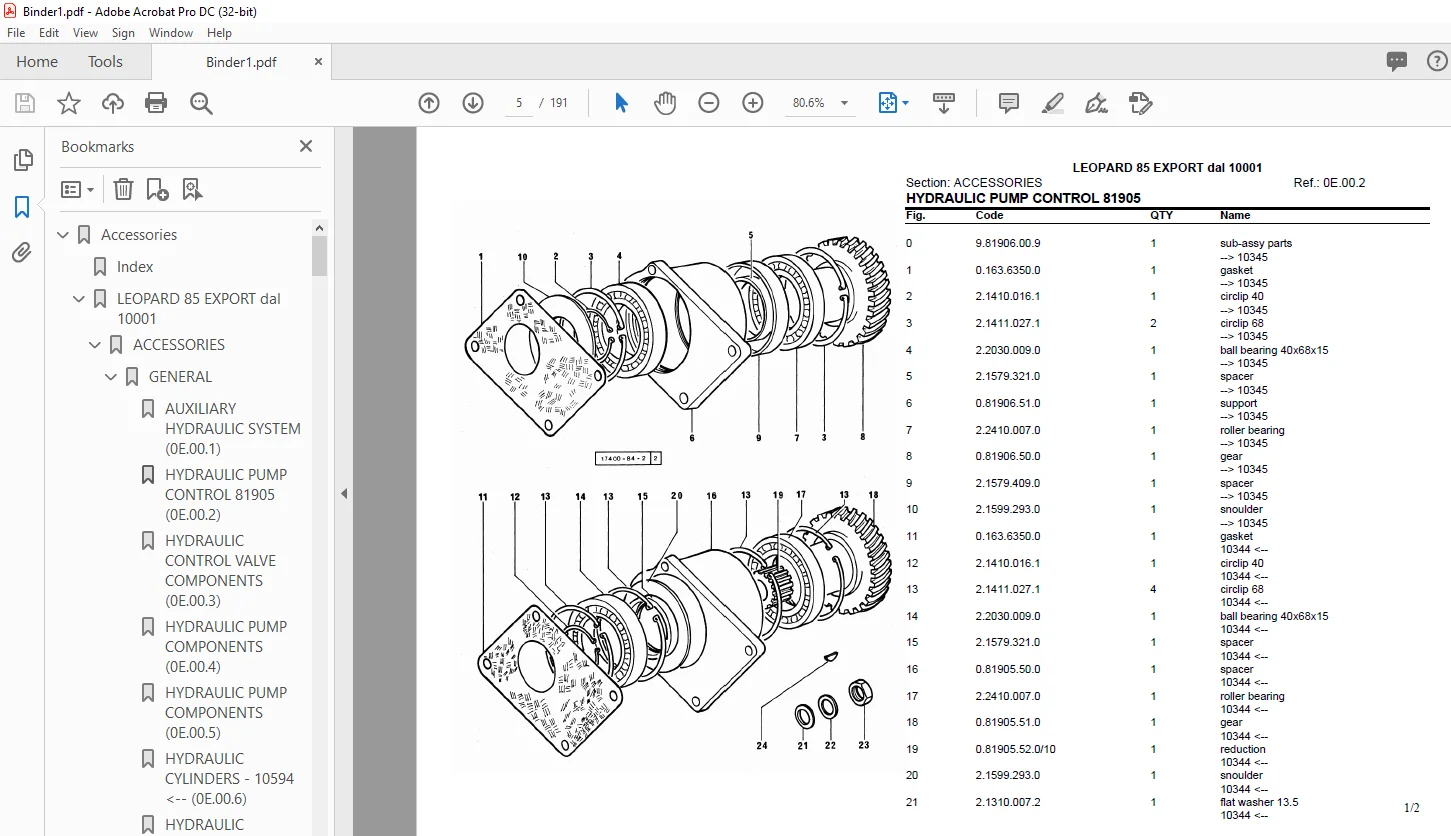Upload the file to cloud storage
This screenshot has width=1451, height=836.
(x=113, y=103)
